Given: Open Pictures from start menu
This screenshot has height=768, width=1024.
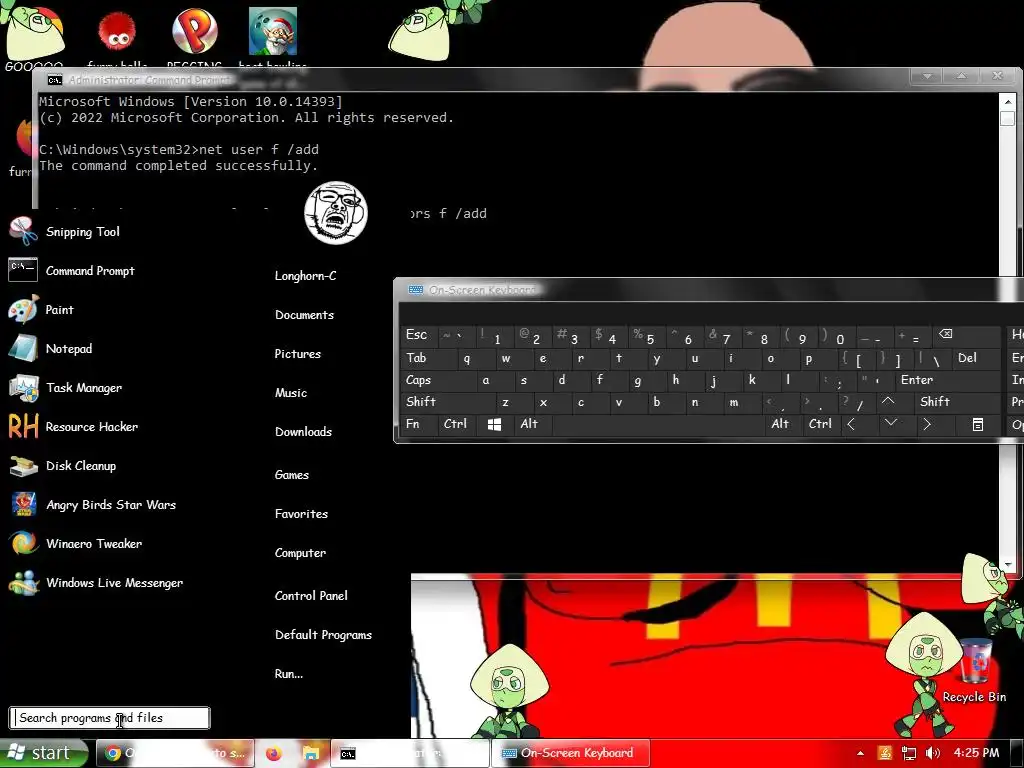Looking at the screenshot, I should 298,354.
